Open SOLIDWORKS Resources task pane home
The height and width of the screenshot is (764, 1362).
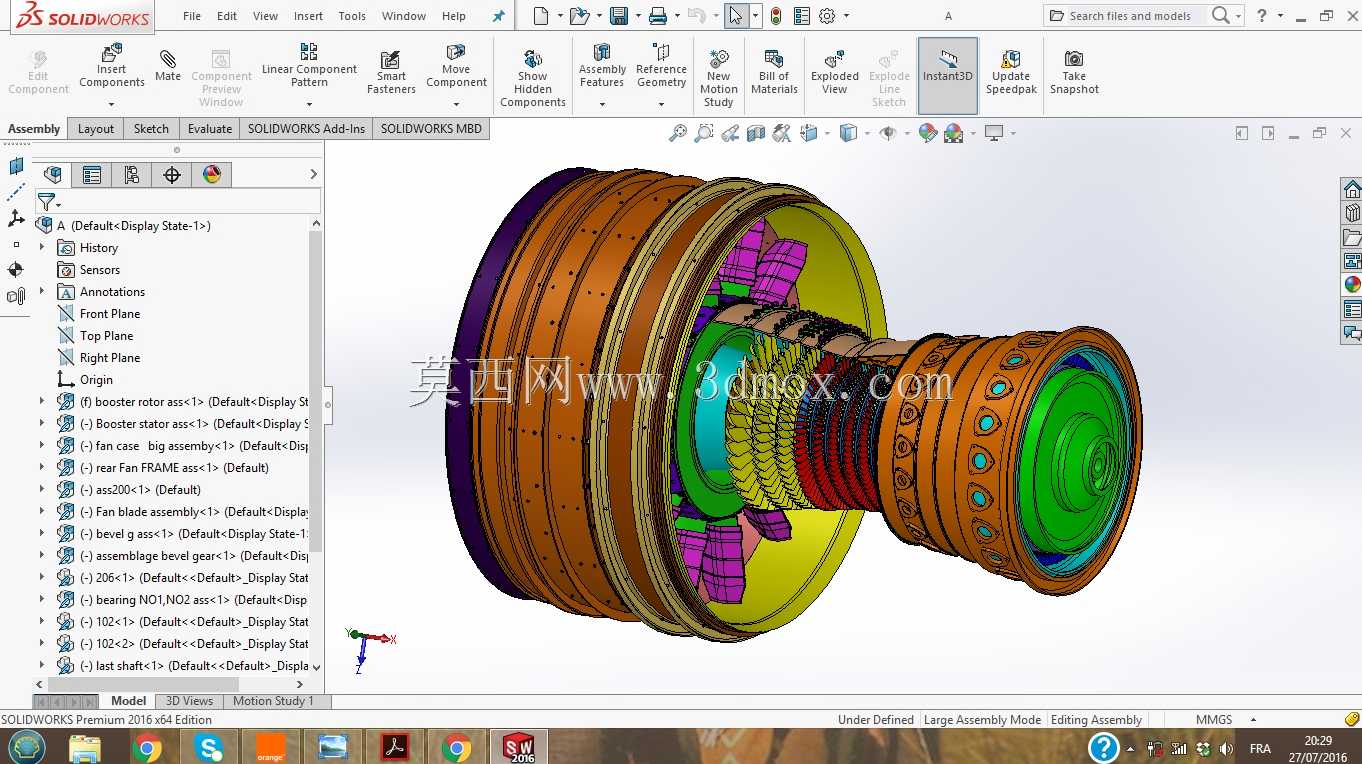(x=1352, y=190)
